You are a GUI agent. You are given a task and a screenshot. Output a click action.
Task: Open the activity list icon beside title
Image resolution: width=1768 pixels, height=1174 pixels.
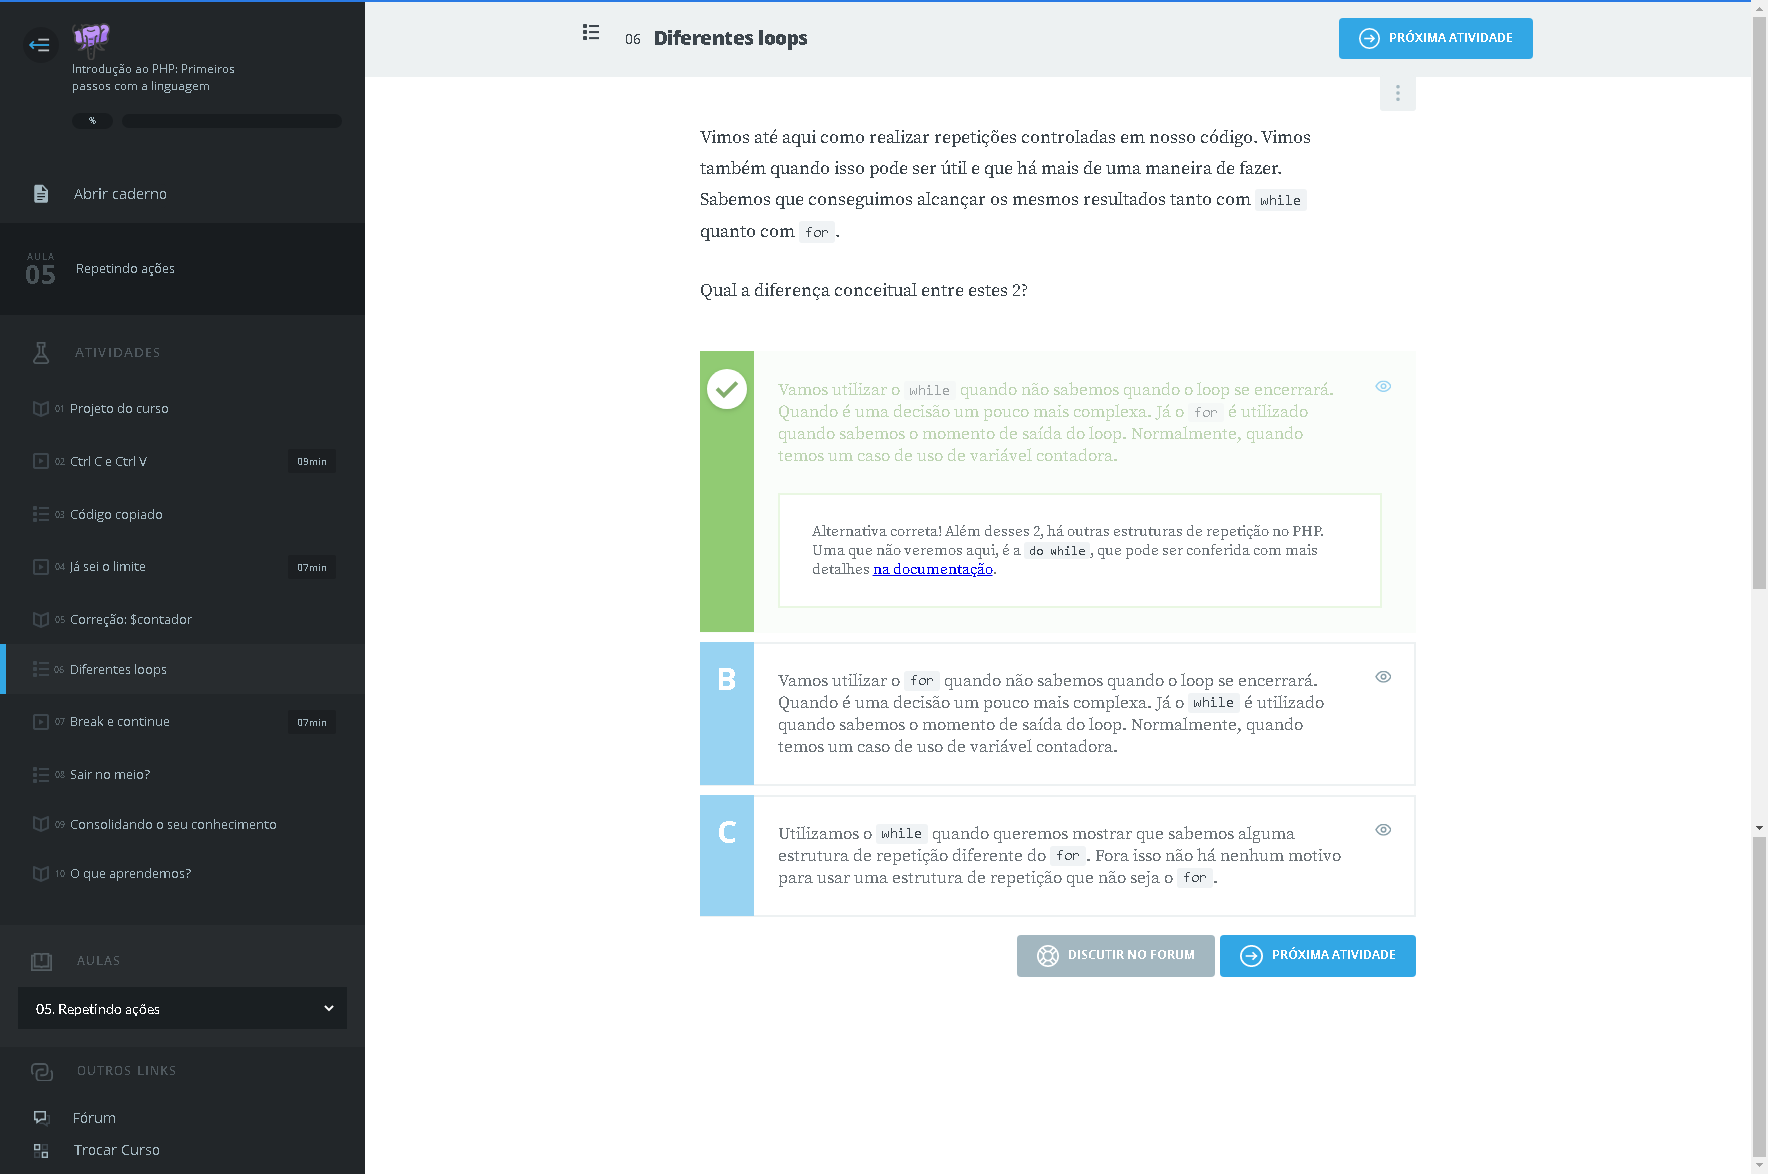coord(591,33)
